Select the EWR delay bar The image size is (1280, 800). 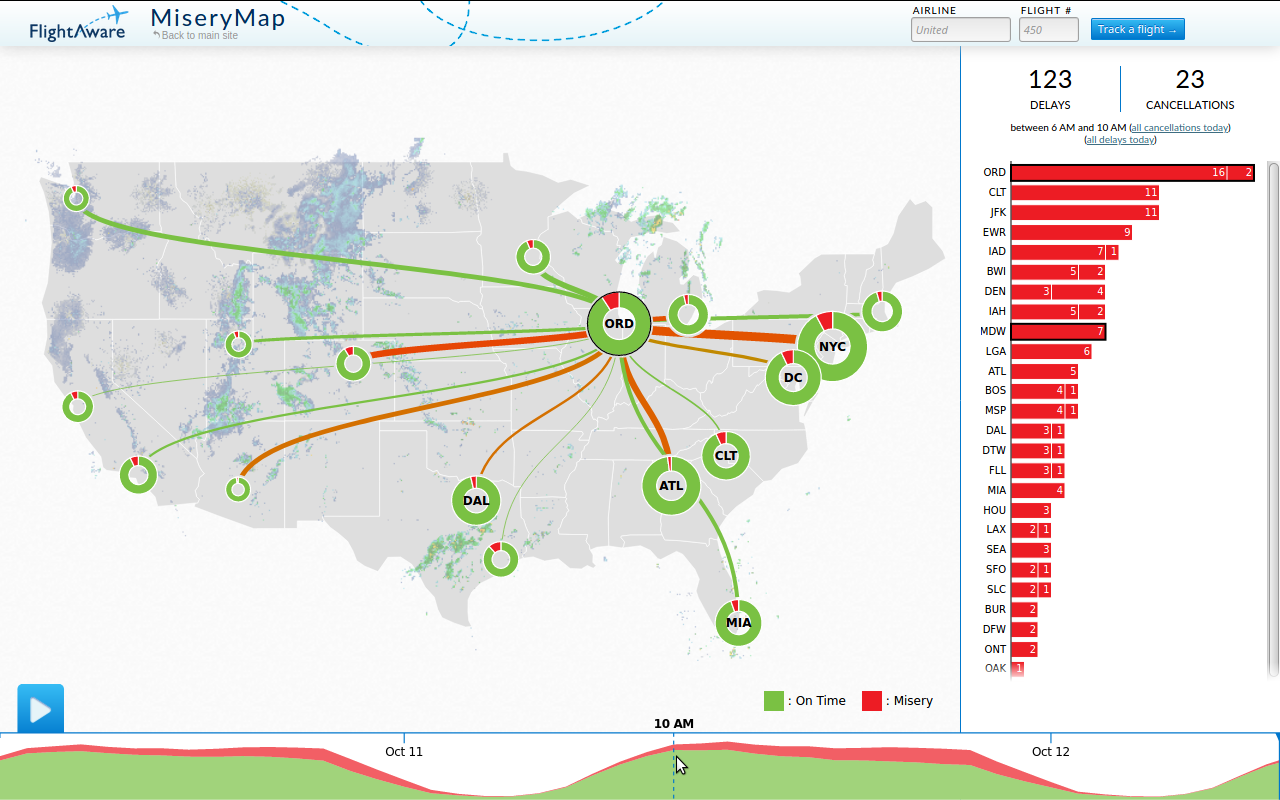1071,232
